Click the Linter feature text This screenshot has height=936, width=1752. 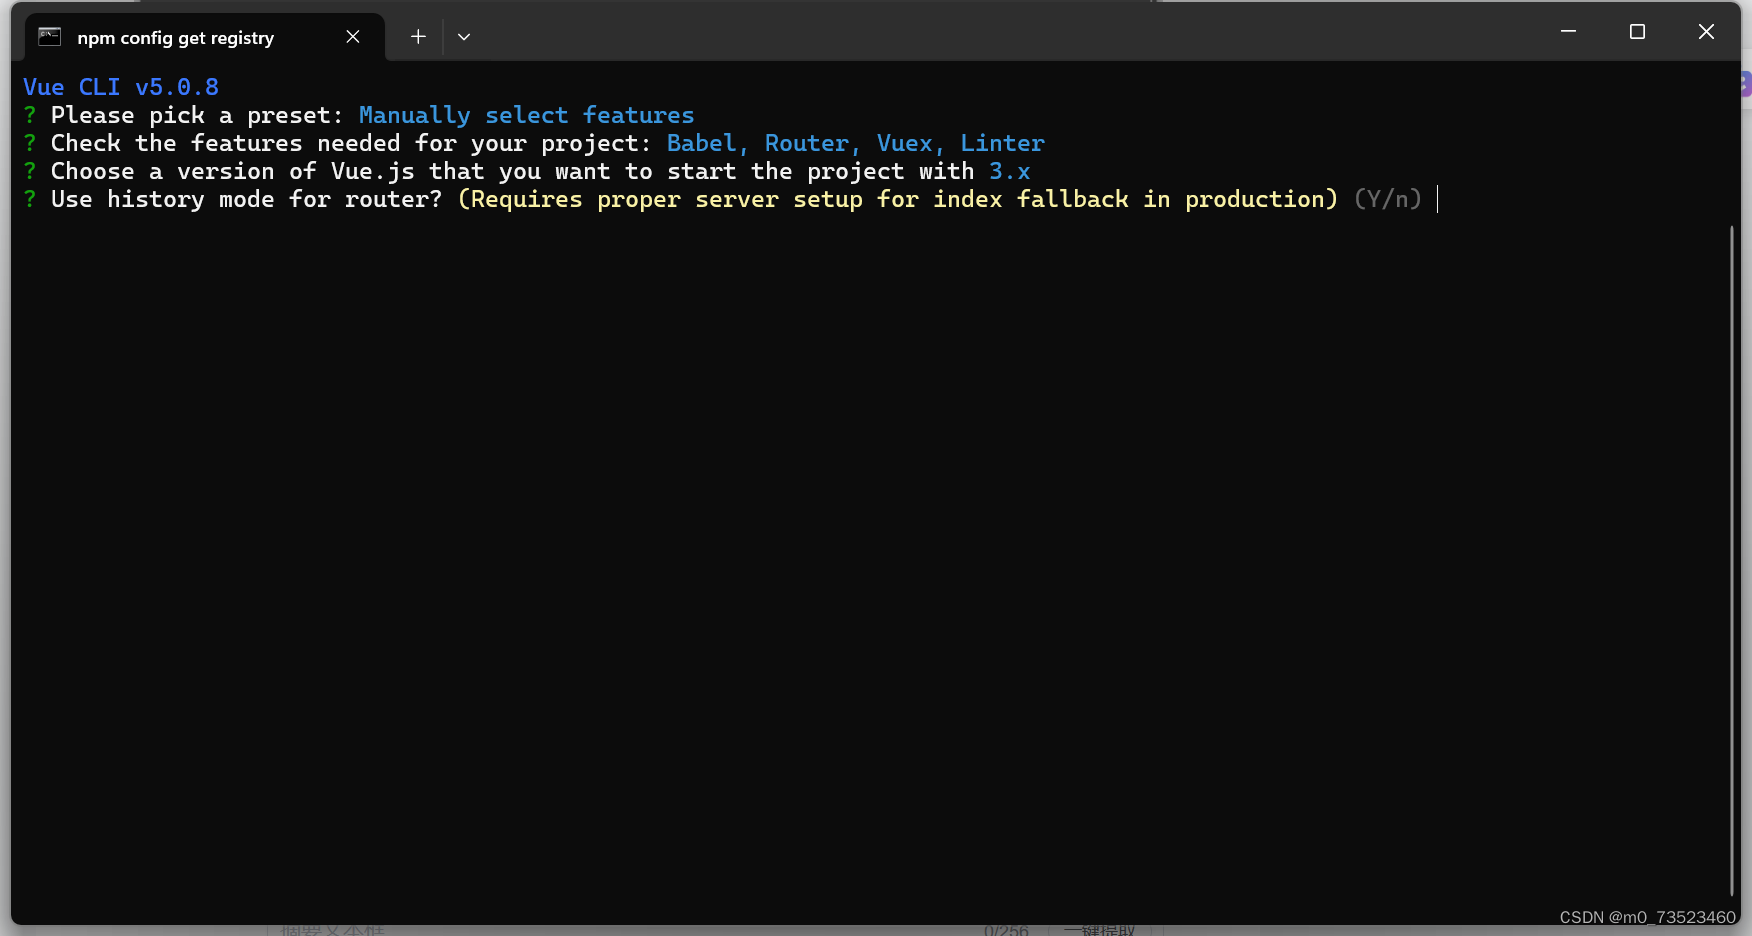[1002, 143]
